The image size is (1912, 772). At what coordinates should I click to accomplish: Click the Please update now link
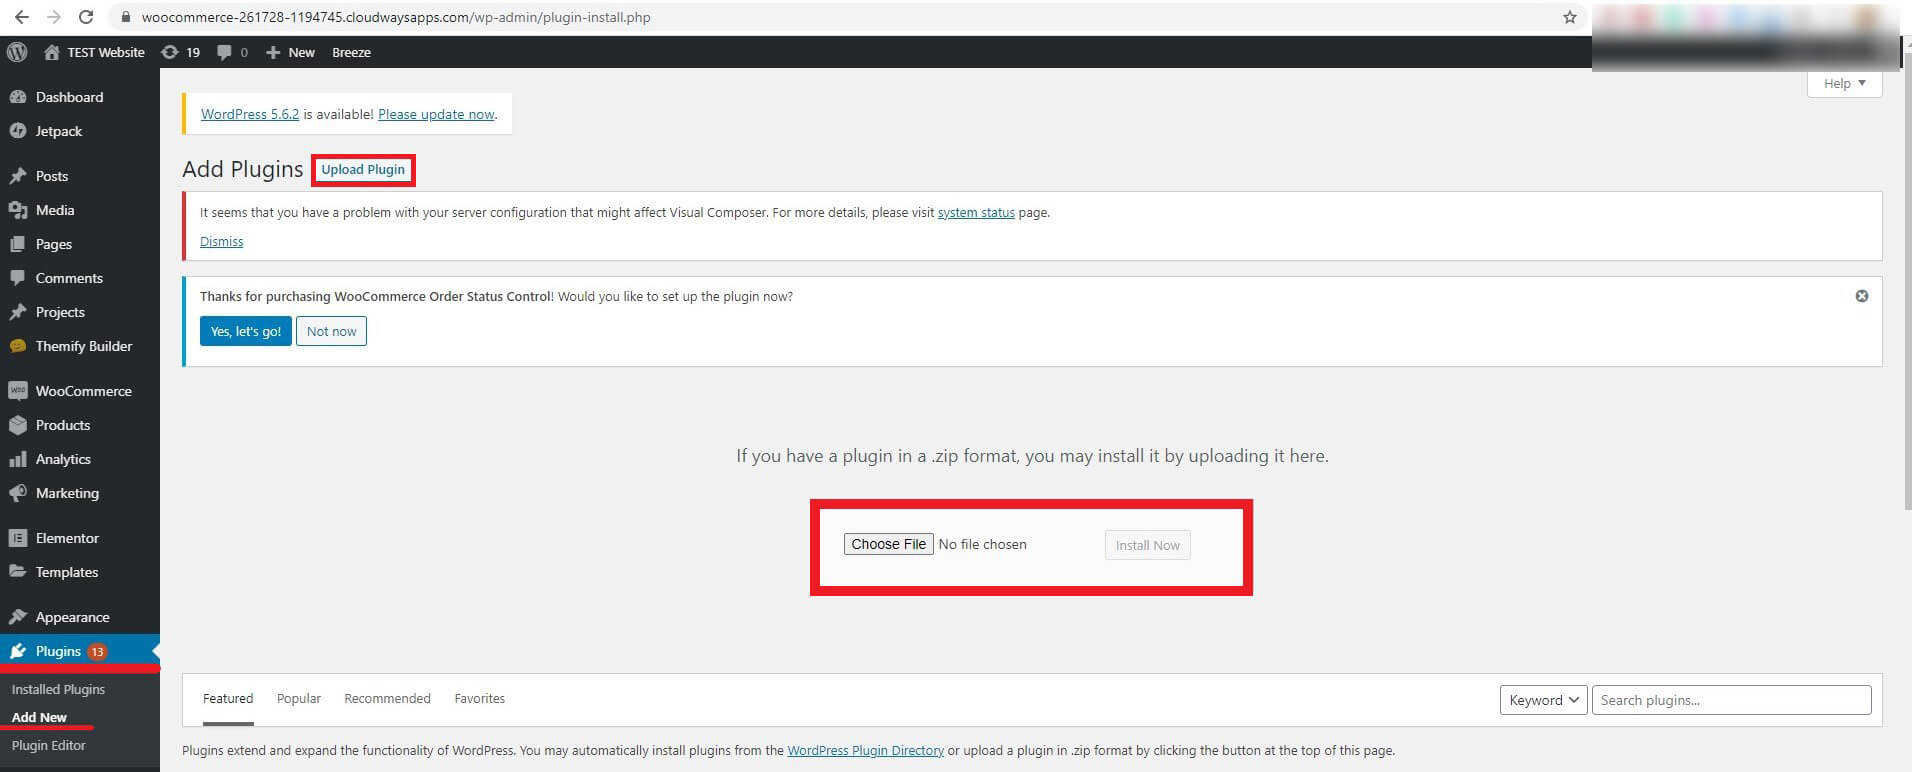click(436, 114)
